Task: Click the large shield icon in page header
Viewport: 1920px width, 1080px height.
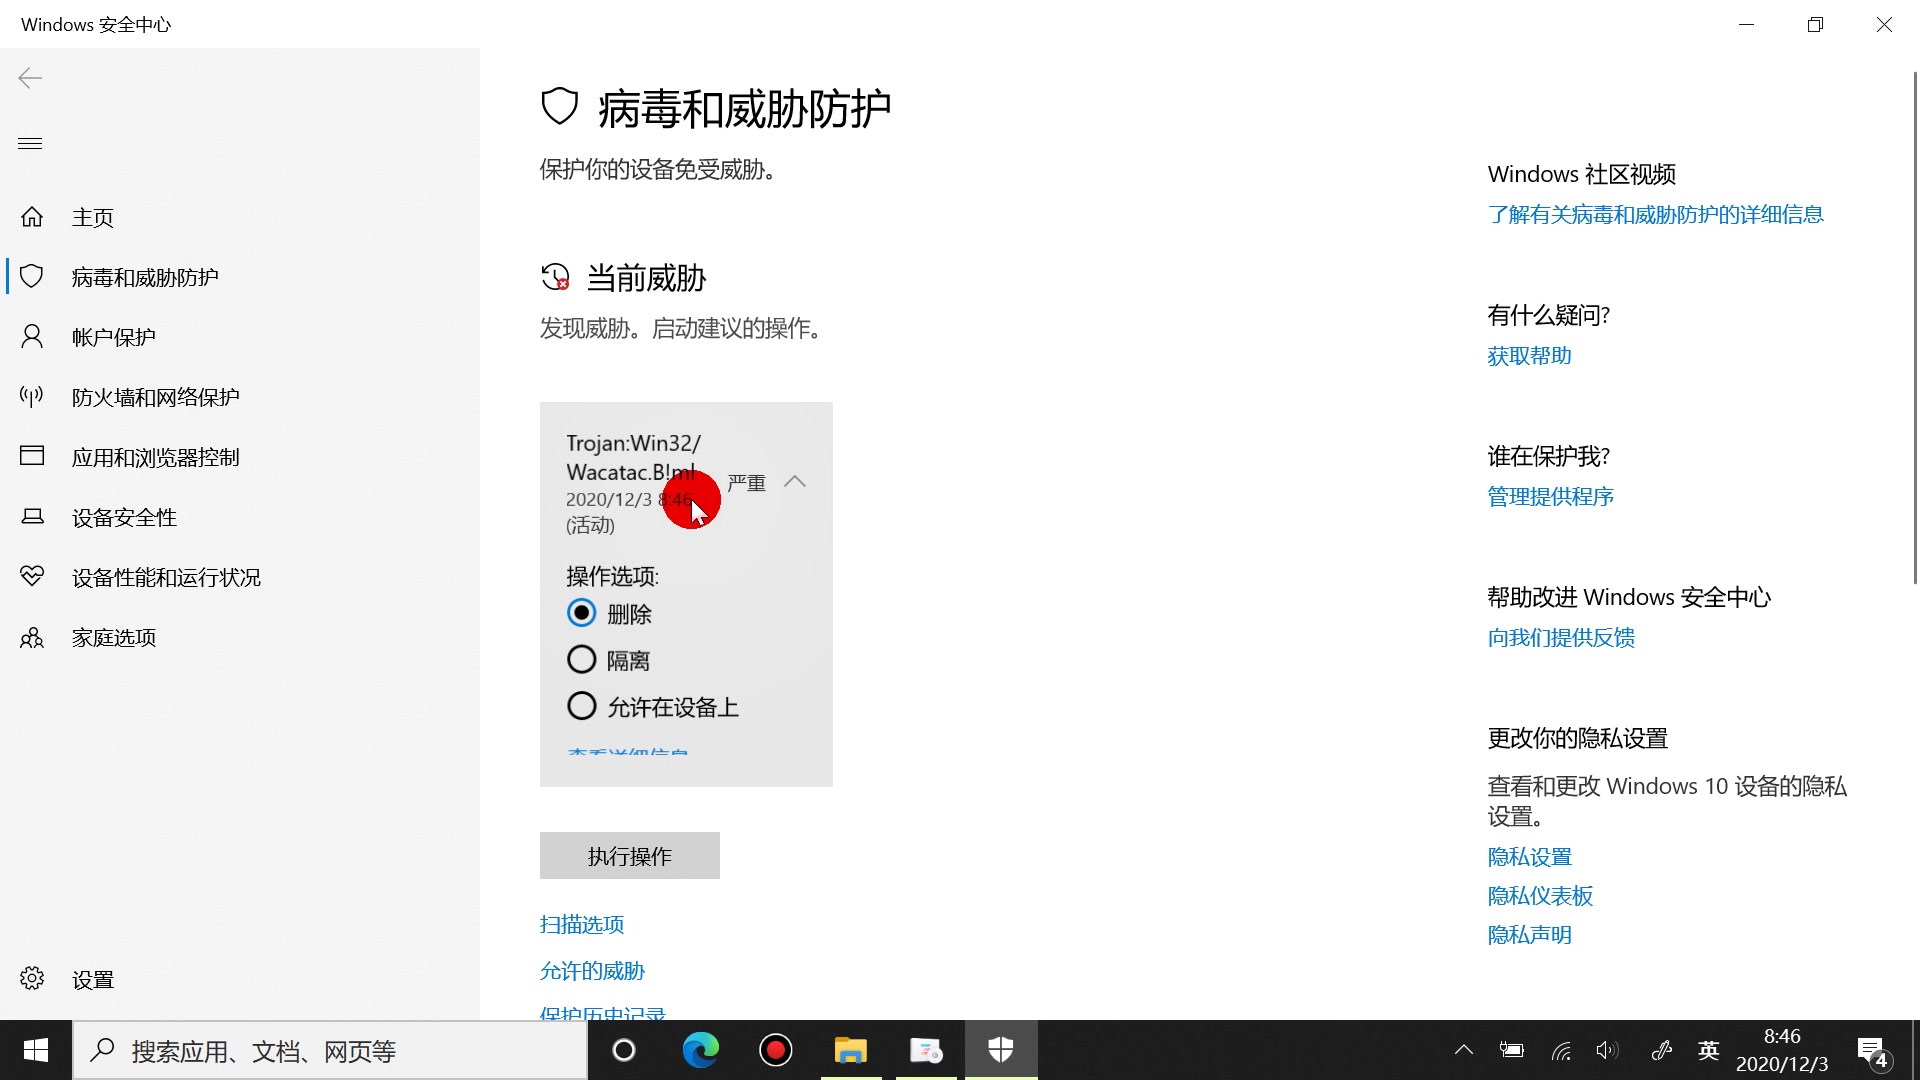Action: click(560, 106)
